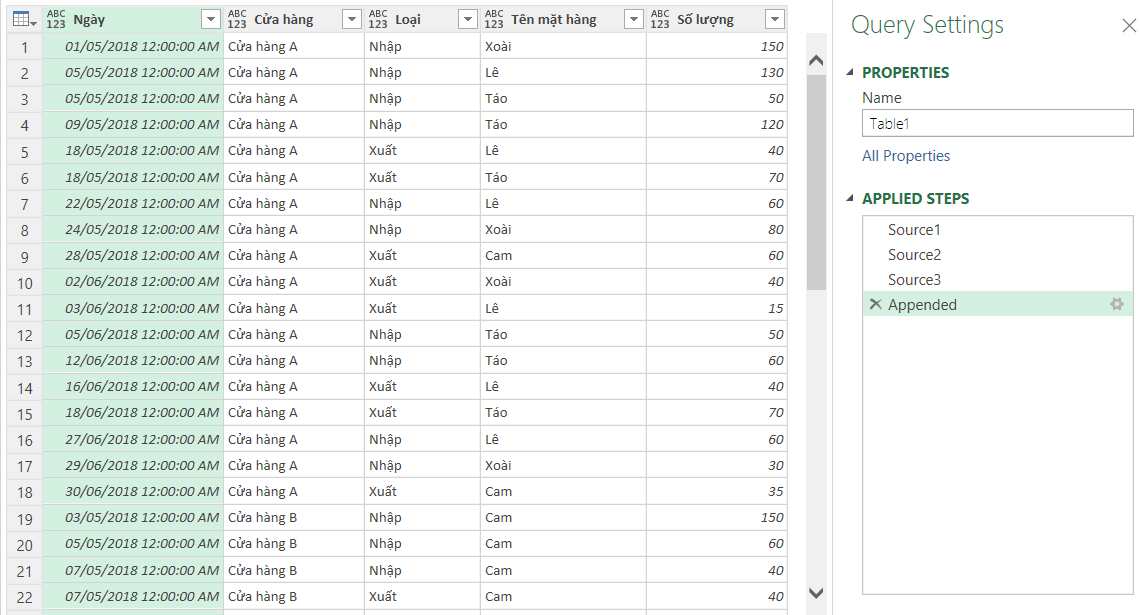The image size is (1140, 615).
Task: Open filter dropdown for Cửa hàng column
Action: pos(352,20)
